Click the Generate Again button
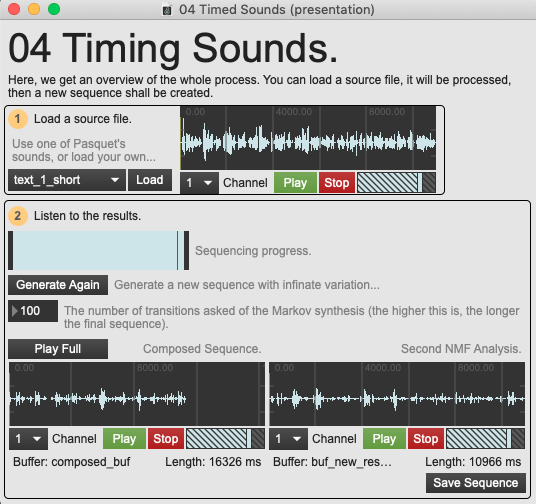 click(x=58, y=285)
